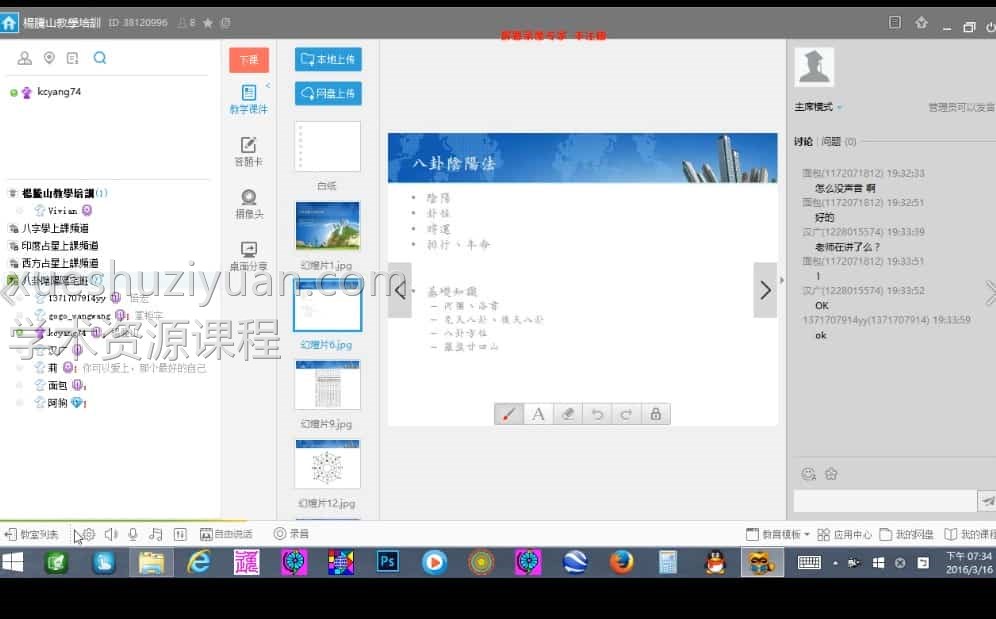Toggle the microphone on the bottom toolbar
This screenshot has height=619, width=996.
133,534
